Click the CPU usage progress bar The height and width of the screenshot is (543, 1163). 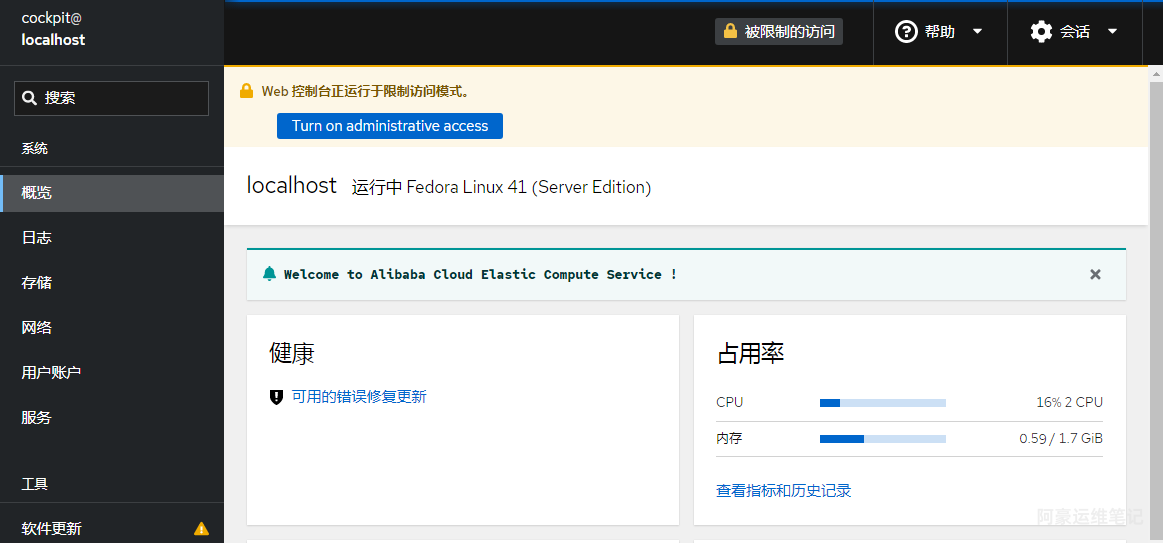(882, 402)
